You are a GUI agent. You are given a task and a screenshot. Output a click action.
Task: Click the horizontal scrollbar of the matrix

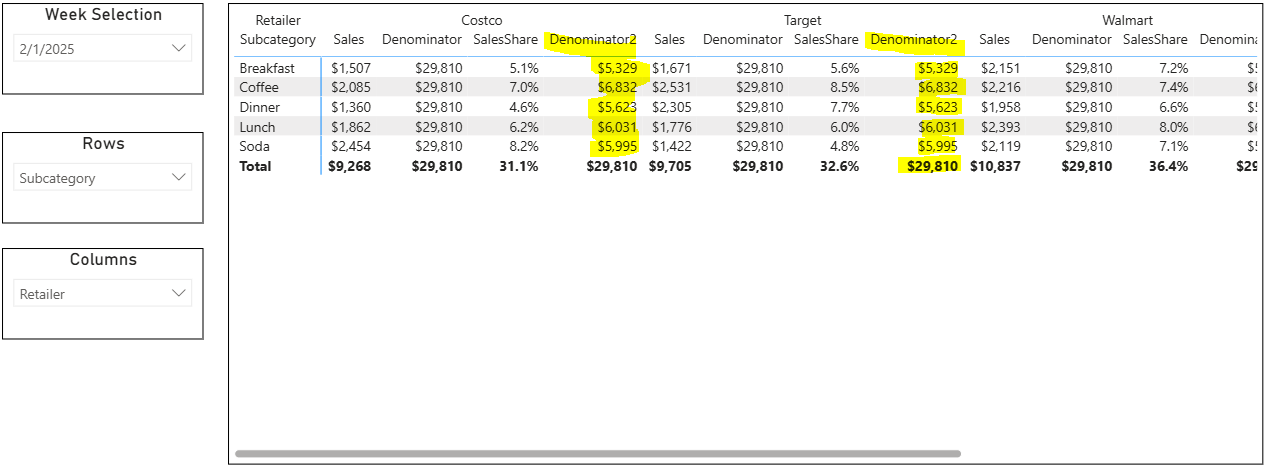tap(598, 453)
